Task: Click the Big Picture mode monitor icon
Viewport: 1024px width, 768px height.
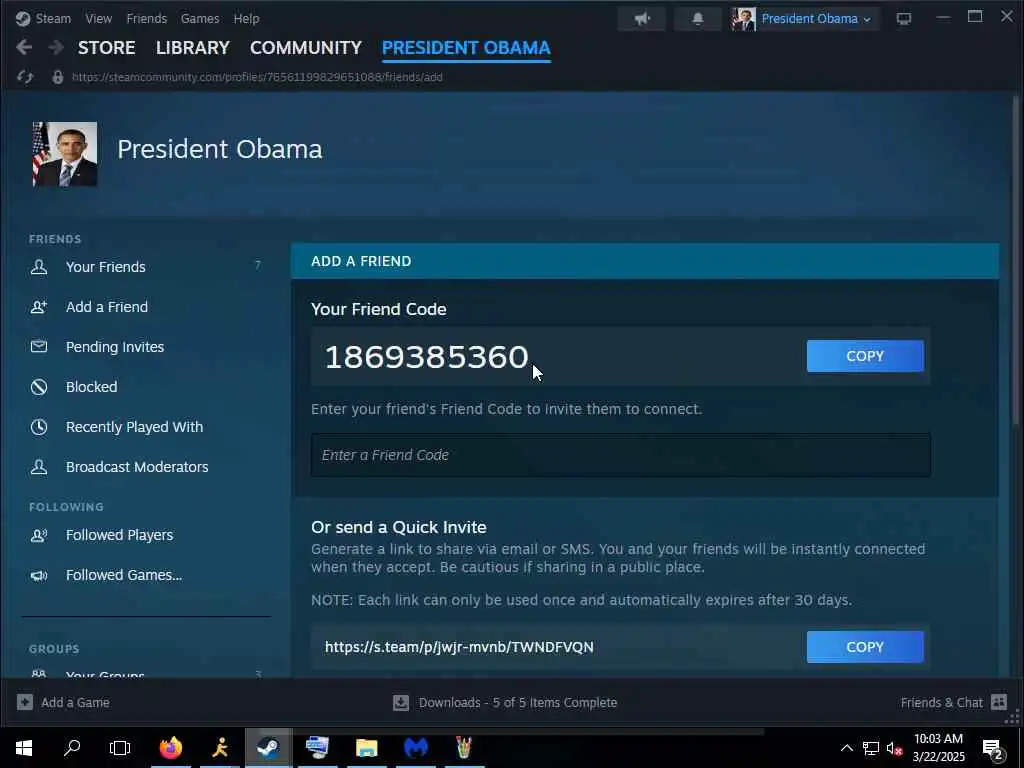Action: click(x=904, y=18)
